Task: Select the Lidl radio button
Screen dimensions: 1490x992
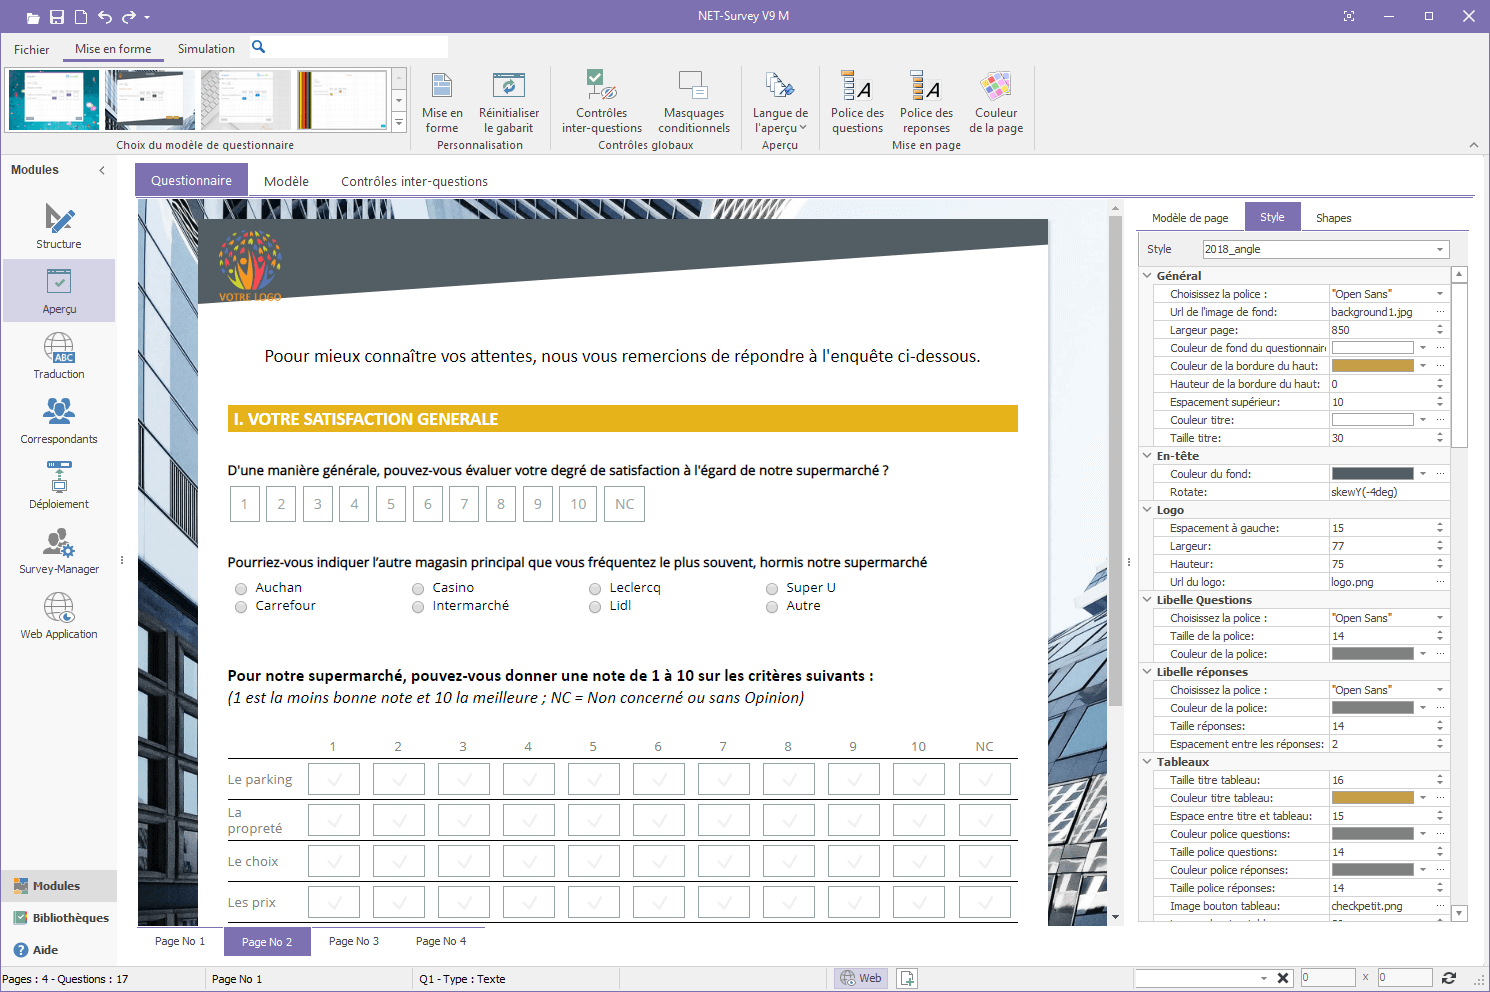Action: pos(595,607)
